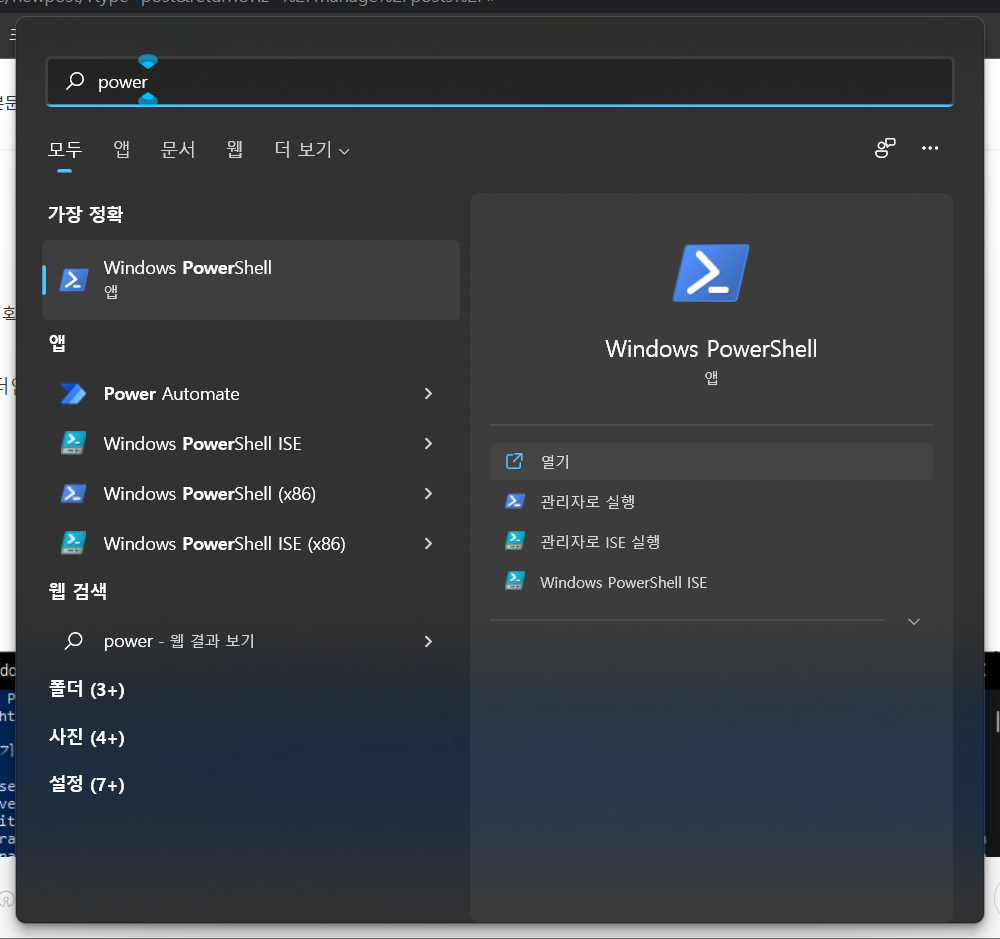Click the 가장 정확 section heading
Viewport: 1000px width, 939px height.
(x=85, y=214)
